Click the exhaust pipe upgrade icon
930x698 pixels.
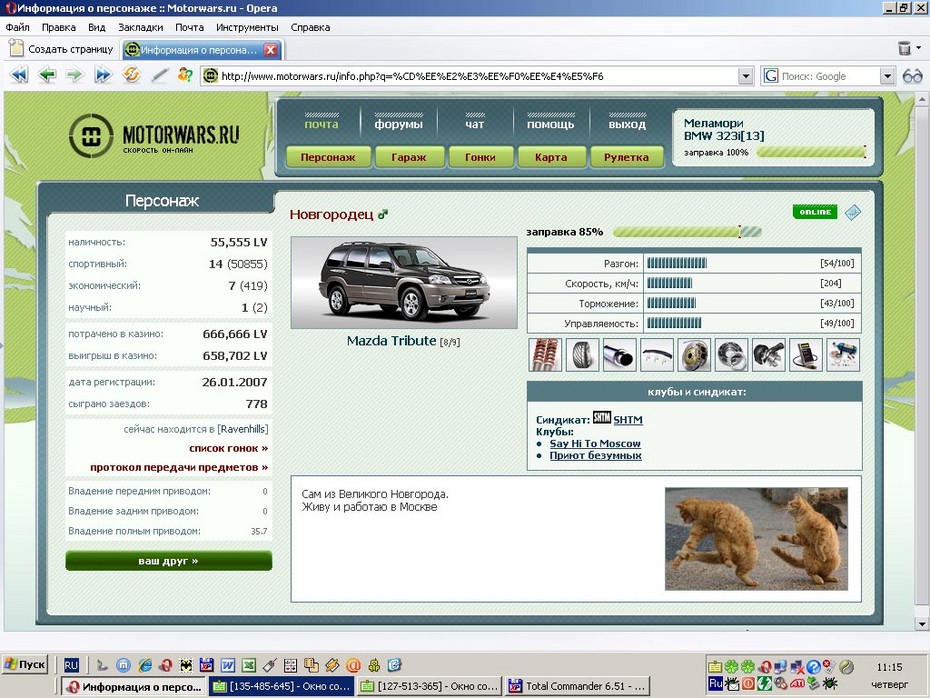[x=619, y=355]
